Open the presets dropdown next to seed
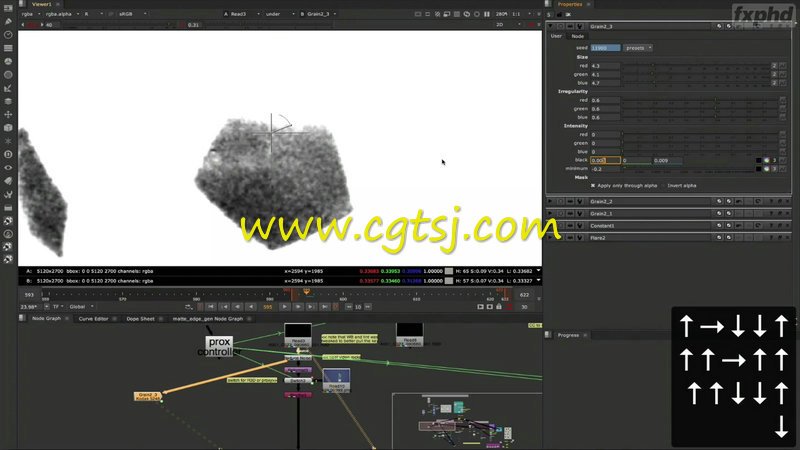Image resolution: width=800 pixels, height=450 pixels. click(x=638, y=48)
